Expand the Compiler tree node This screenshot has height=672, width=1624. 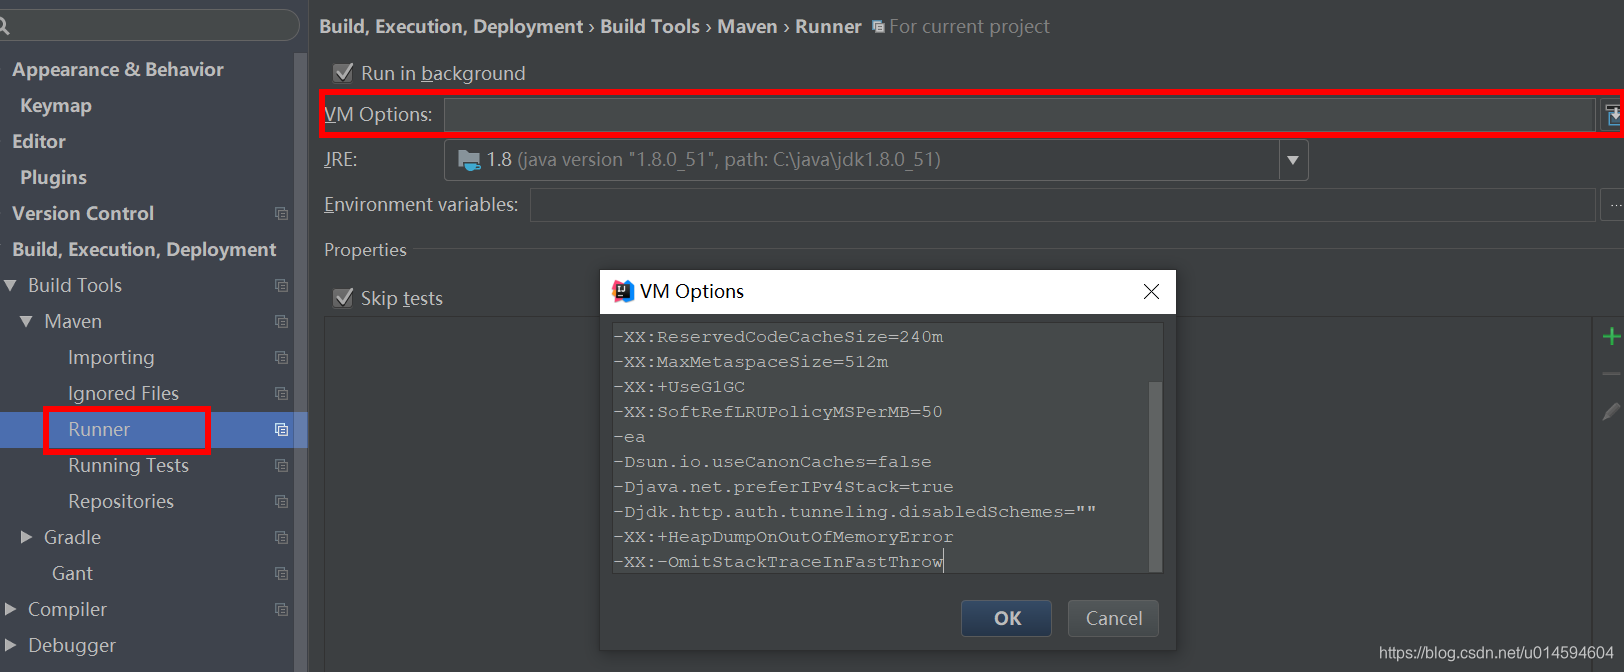pyautogui.click(x=11, y=610)
